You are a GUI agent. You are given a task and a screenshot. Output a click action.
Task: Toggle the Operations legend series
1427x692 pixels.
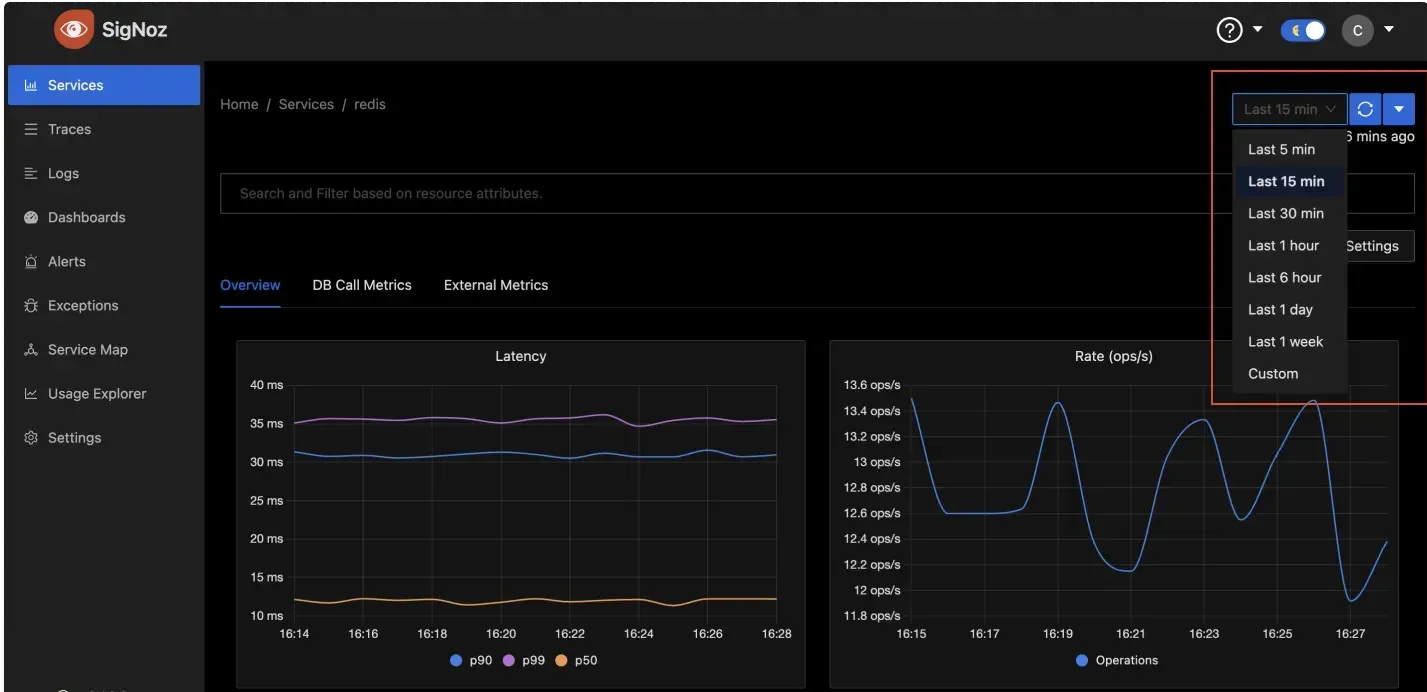(x=1117, y=660)
